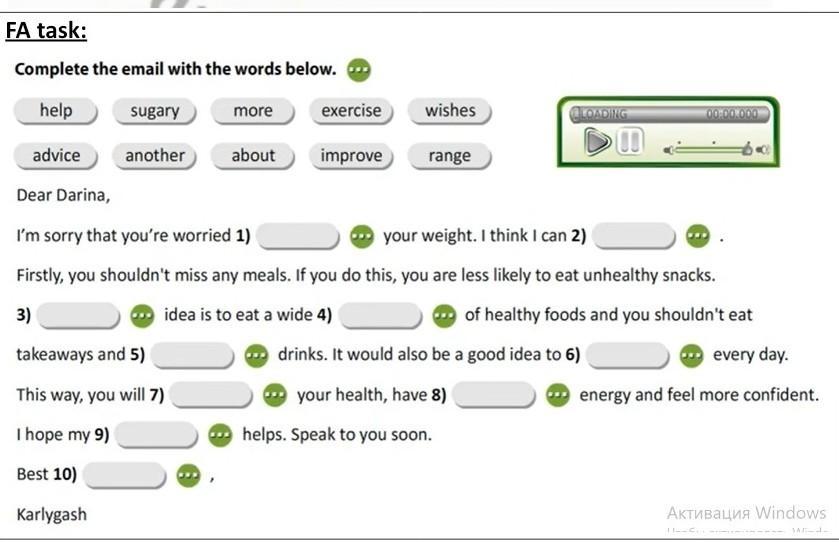The image size is (839, 542).
Task: Click the audio loading progress bar
Action: click(x=670, y=114)
